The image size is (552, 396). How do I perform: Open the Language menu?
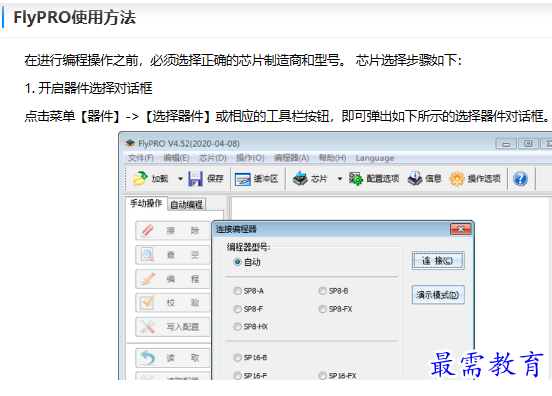(x=375, y=158)
